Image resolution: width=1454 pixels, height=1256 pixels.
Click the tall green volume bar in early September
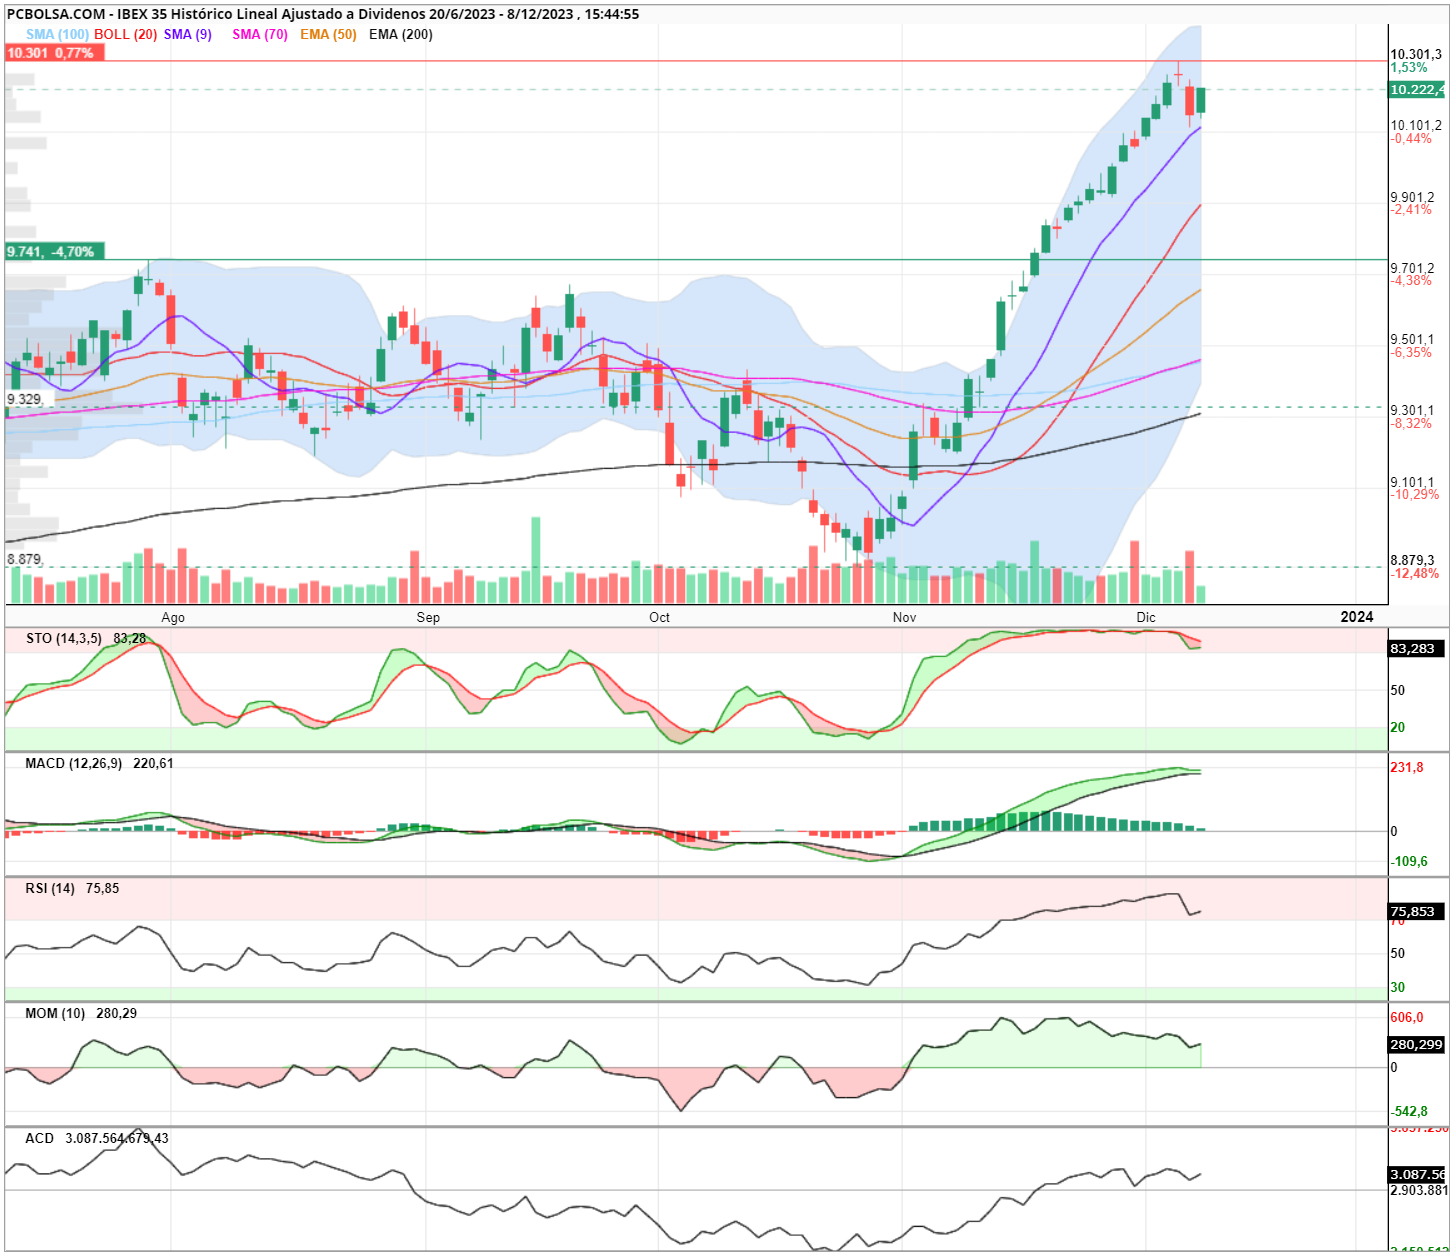[x=536, y=560]
